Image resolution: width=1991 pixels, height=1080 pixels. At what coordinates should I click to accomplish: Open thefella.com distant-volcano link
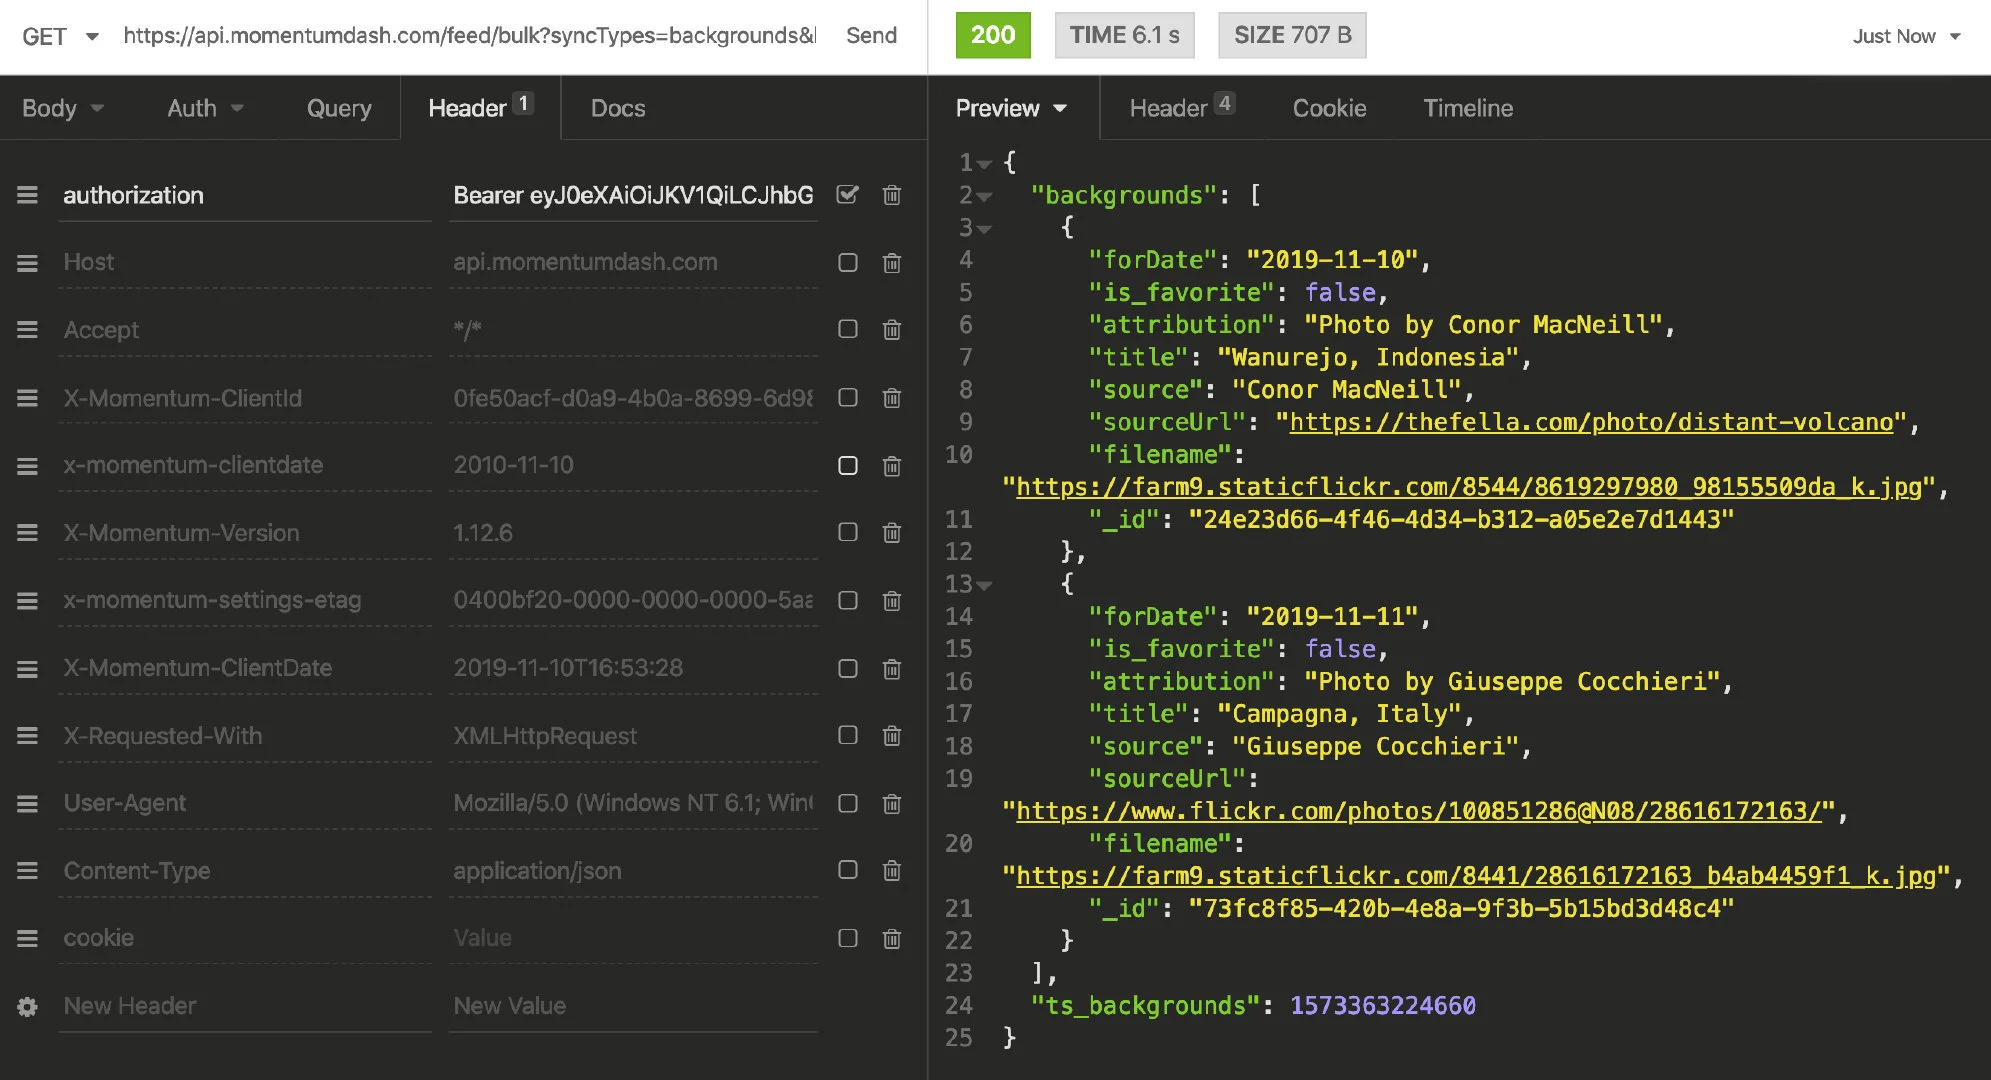tap(1592, 422)
